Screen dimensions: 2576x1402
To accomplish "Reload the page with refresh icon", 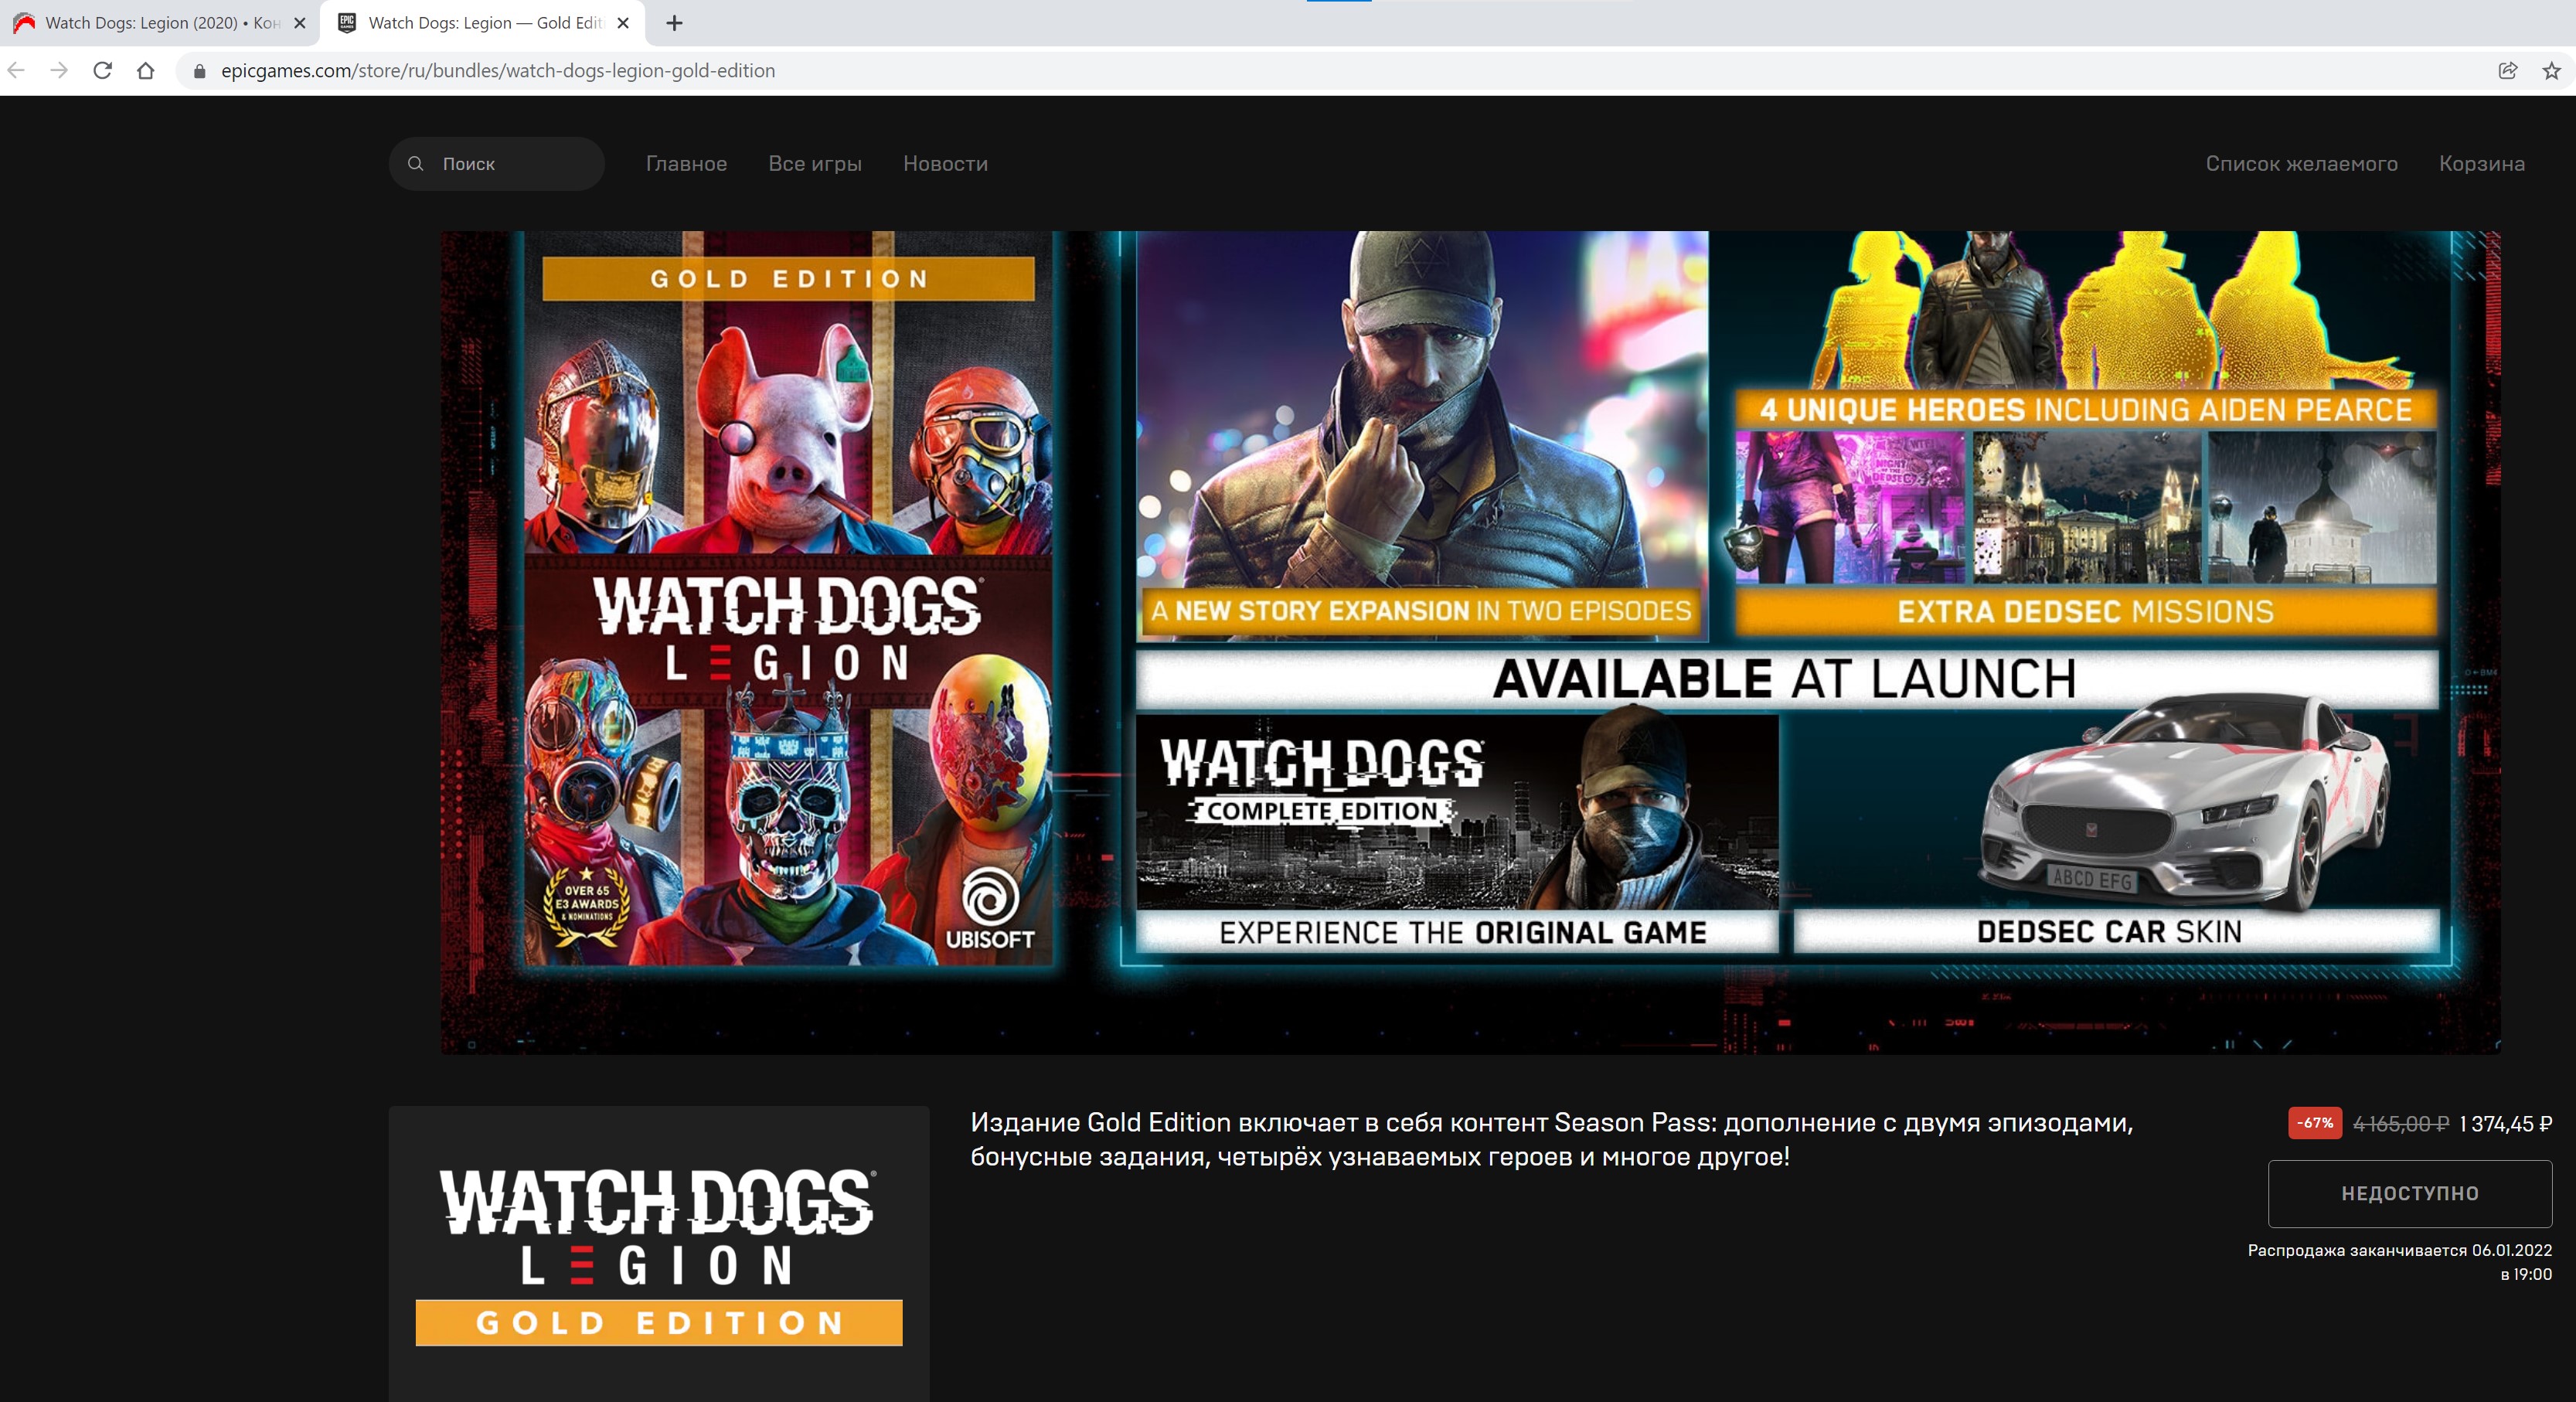I will 102,70.
